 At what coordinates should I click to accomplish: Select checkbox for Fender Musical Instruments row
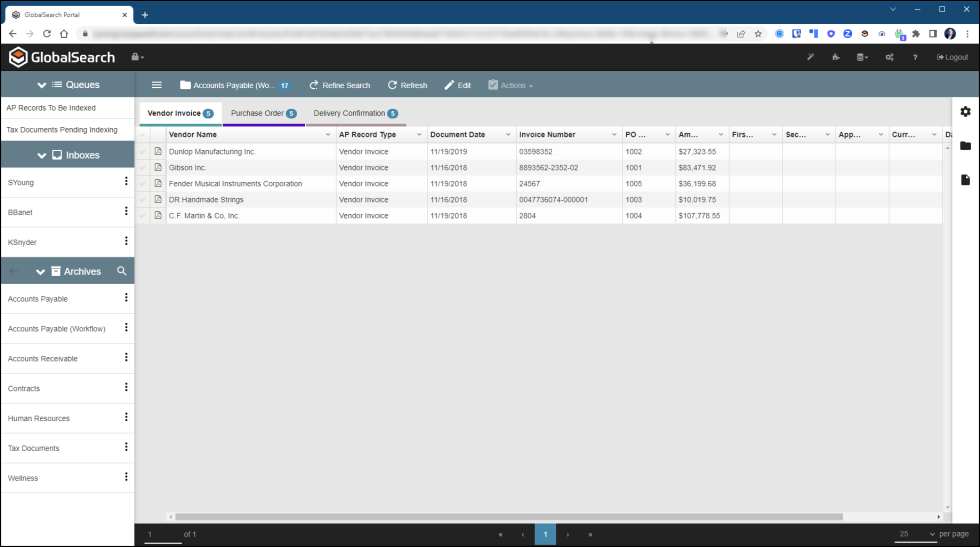[142, 183]
